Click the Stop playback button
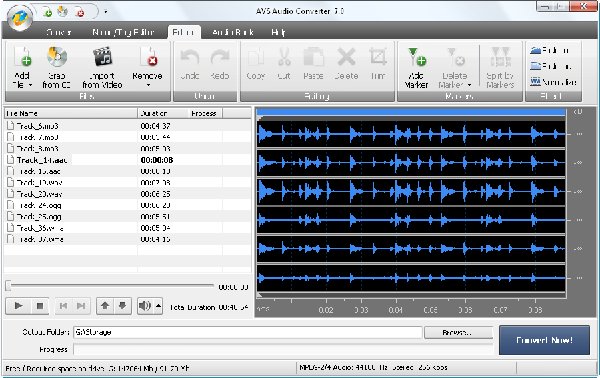Screen dimensions: 600x378 [x=39, y=306]
